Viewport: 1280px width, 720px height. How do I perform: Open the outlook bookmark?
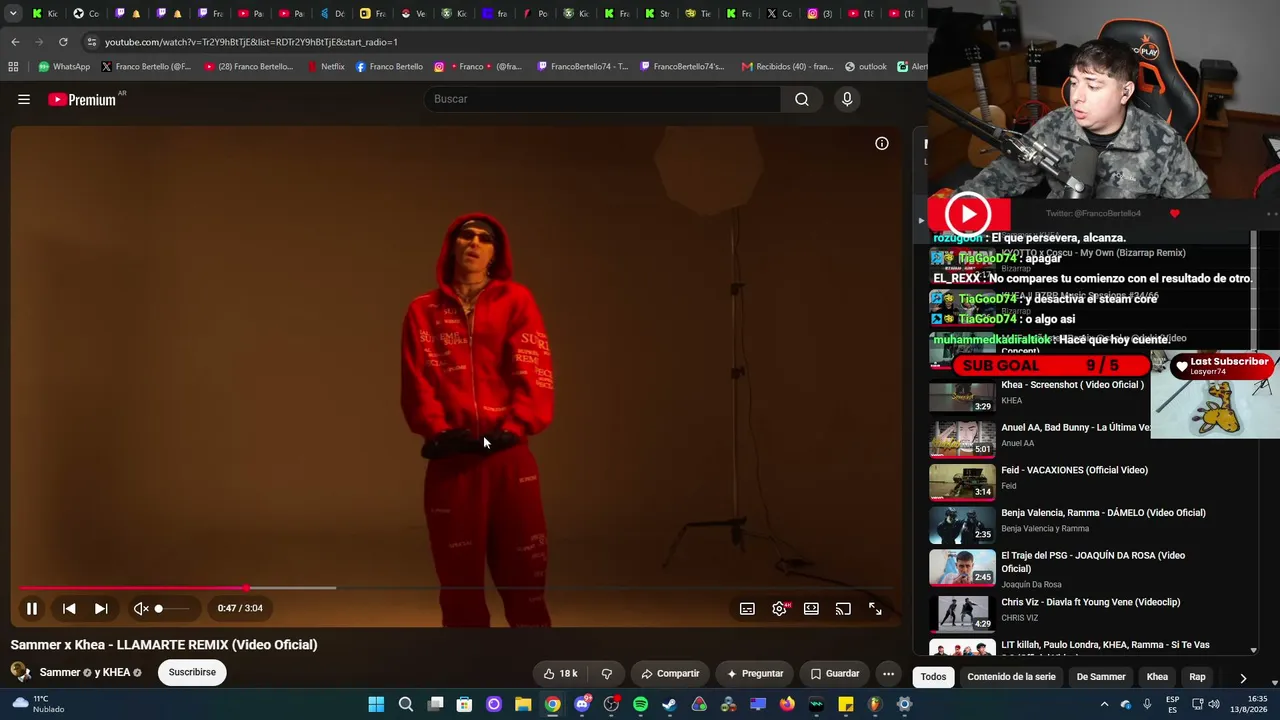pyautogui.click(x=866, y=67)
